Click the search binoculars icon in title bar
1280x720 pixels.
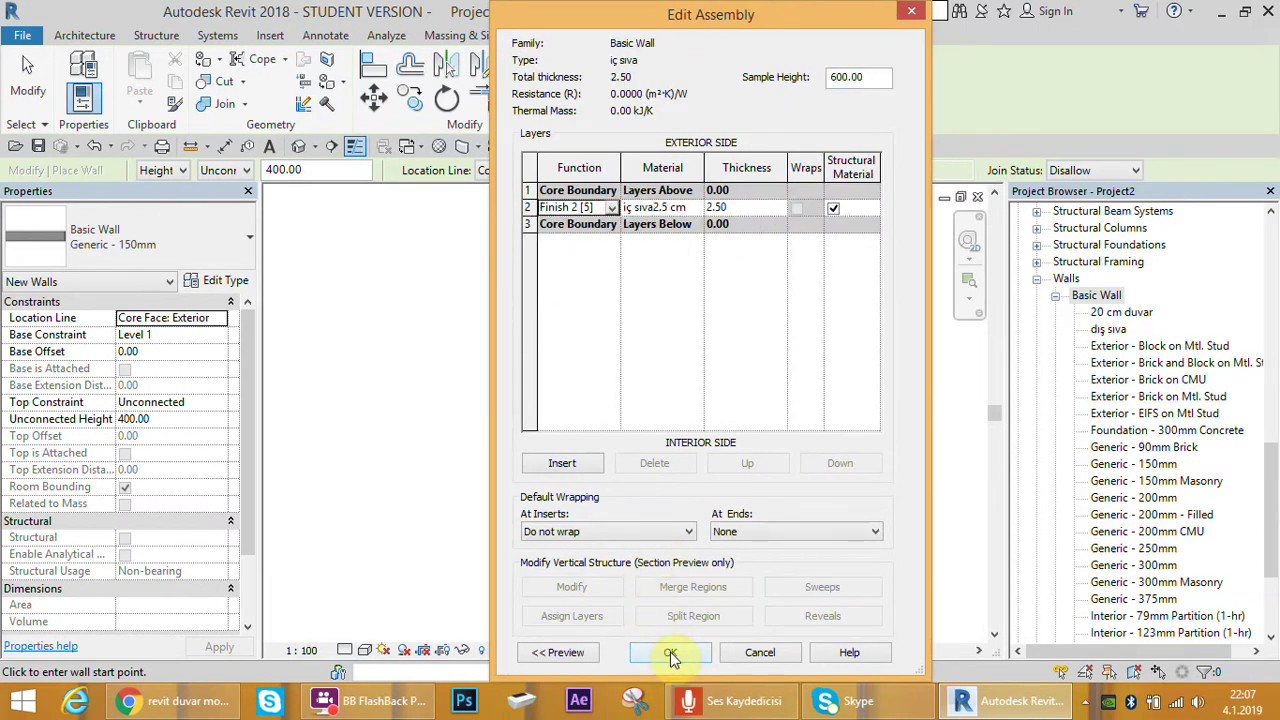tap(959, 11)
